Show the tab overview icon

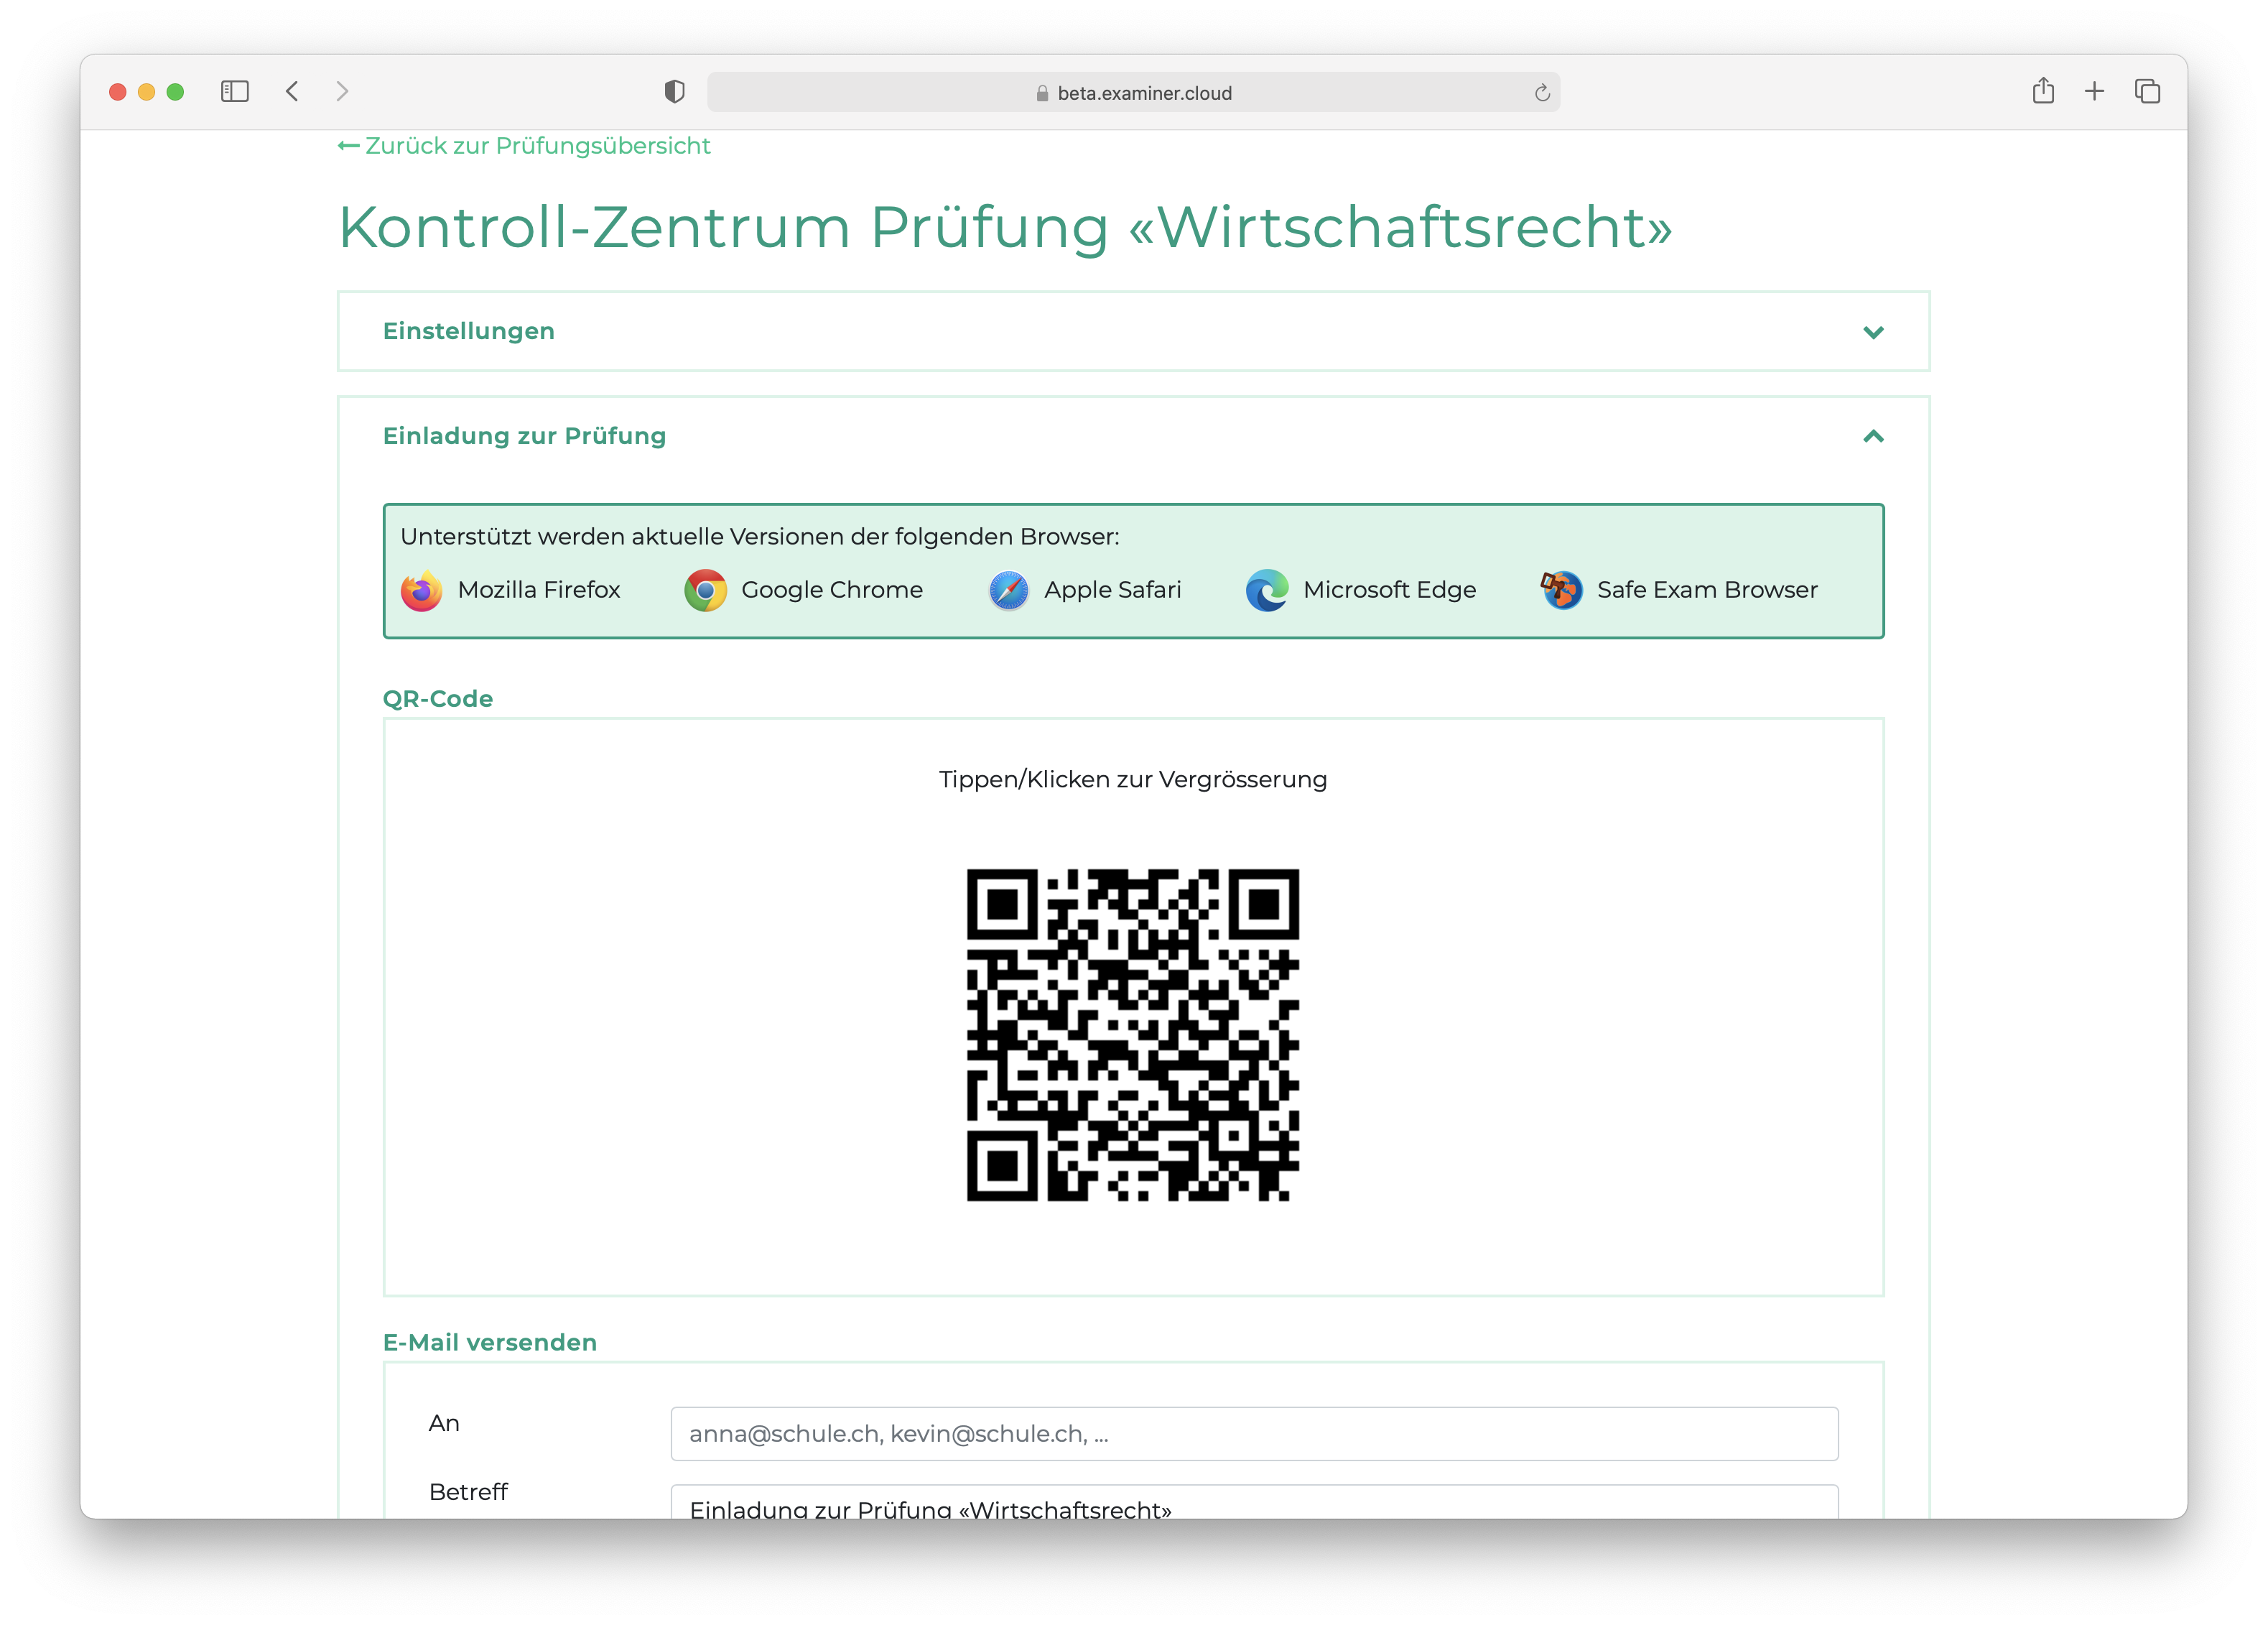(2147, 92)
